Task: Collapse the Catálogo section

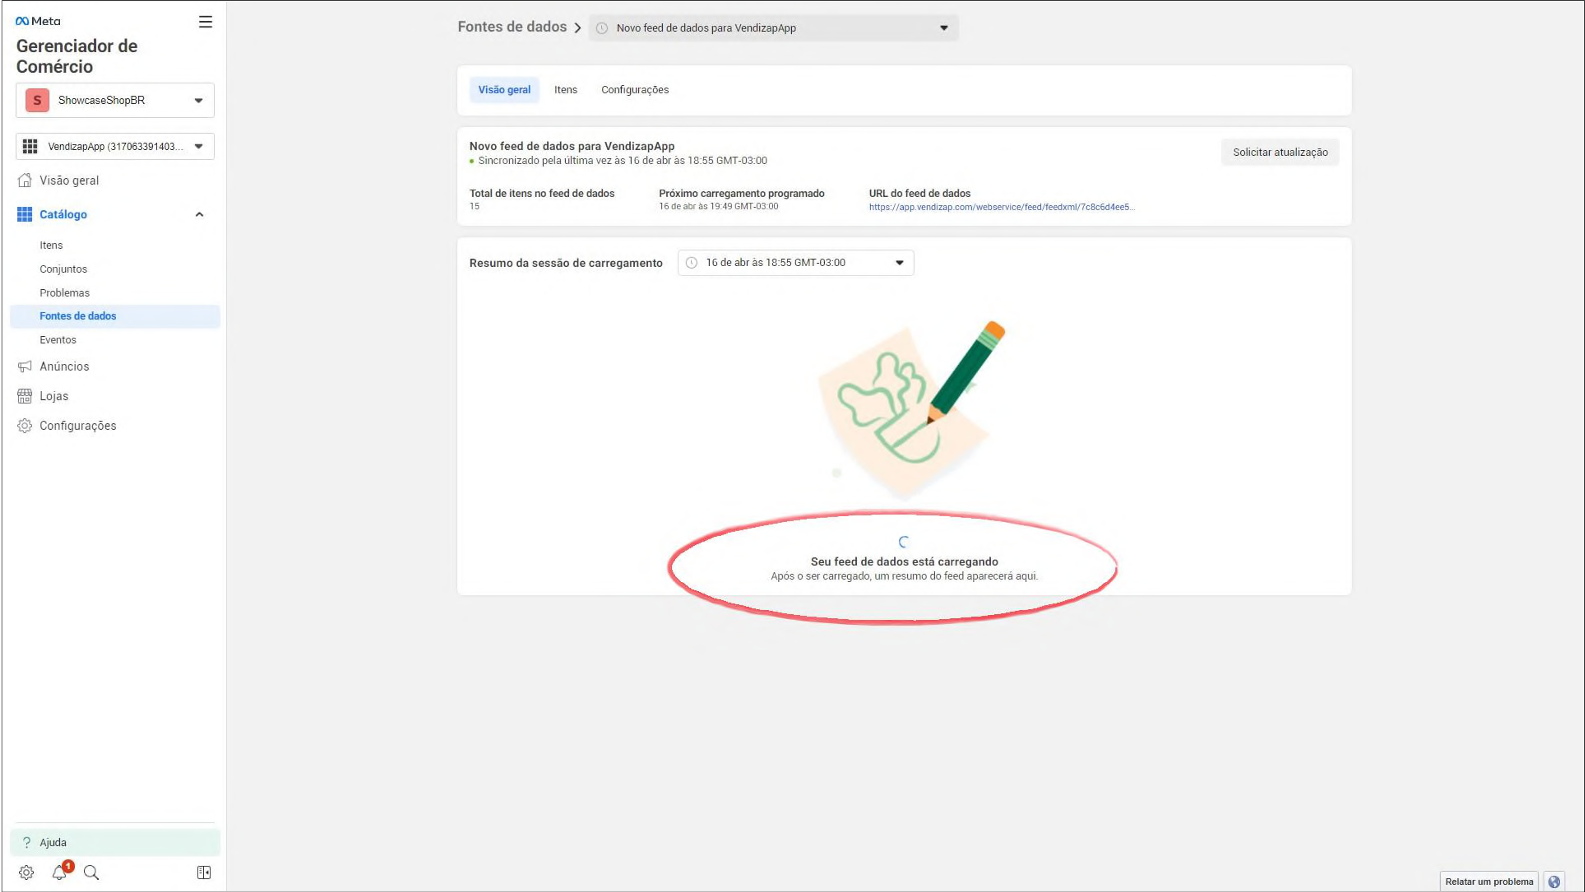Action: pos(199,215)
